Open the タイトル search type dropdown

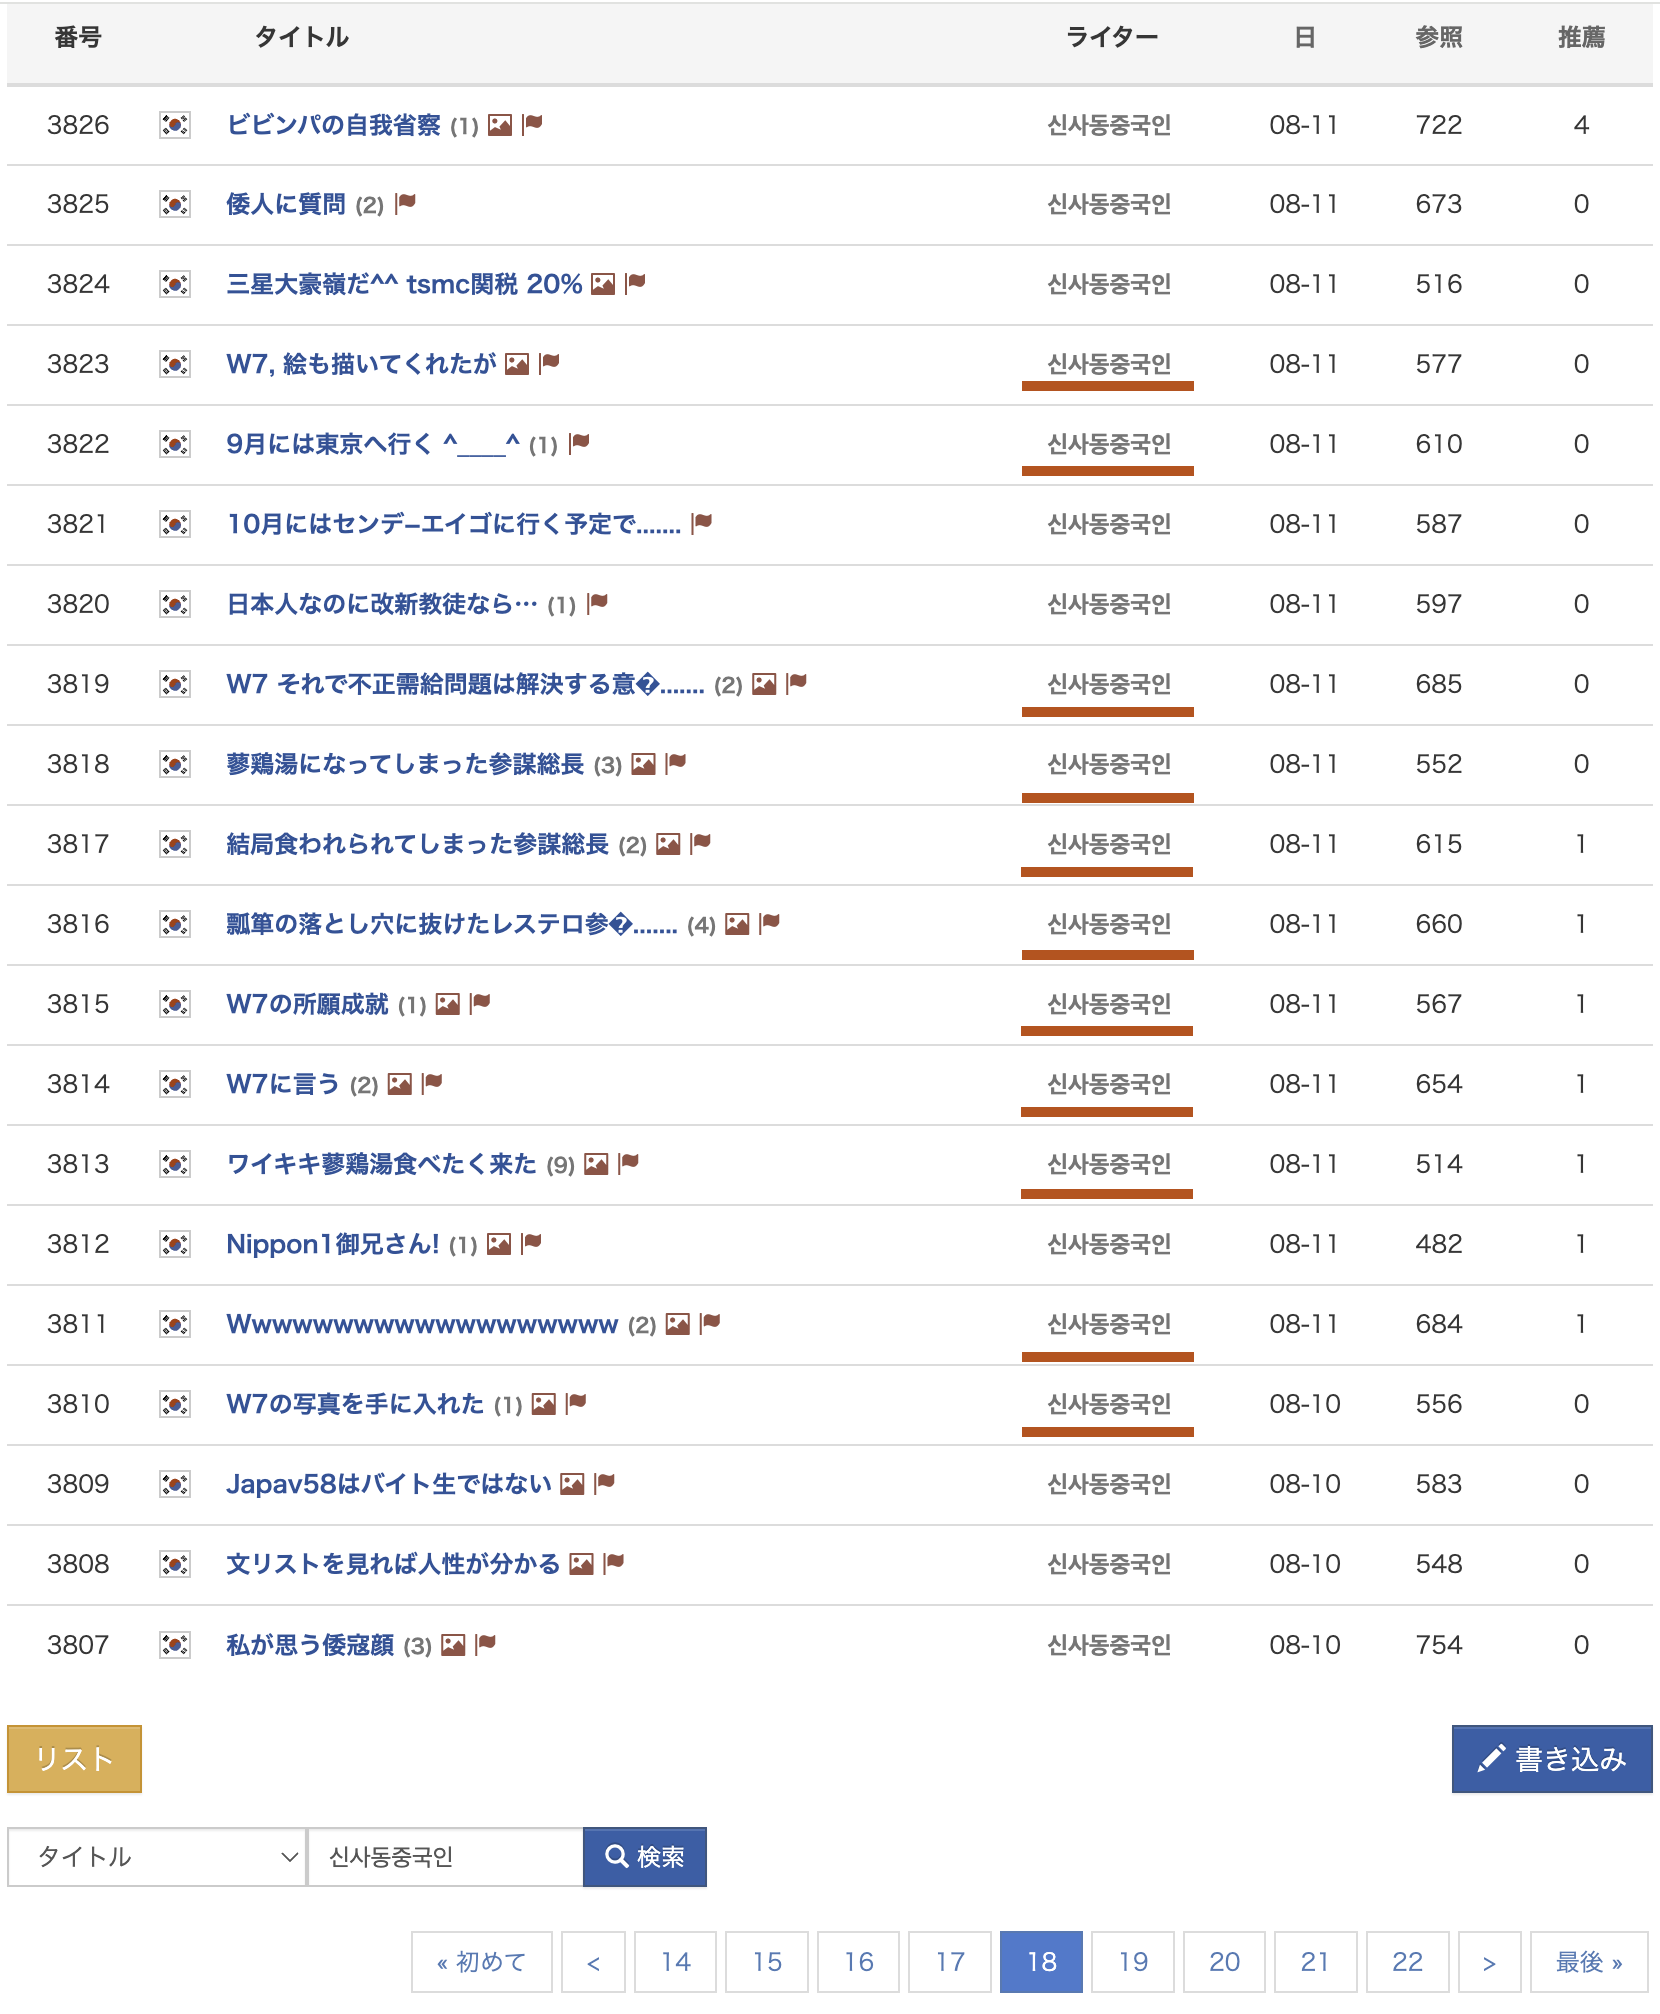[157, 1857]
